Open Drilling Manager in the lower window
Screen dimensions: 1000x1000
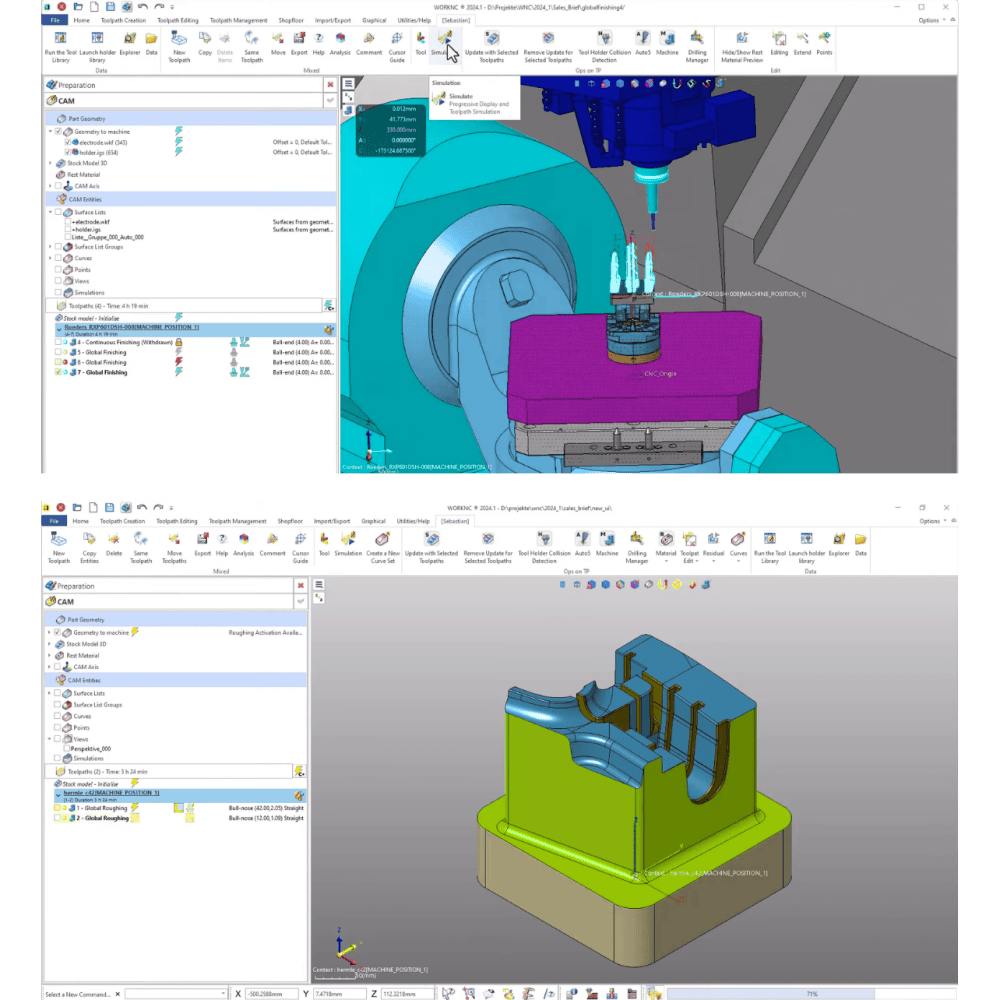pyautogui.click(x=637, y=541)
